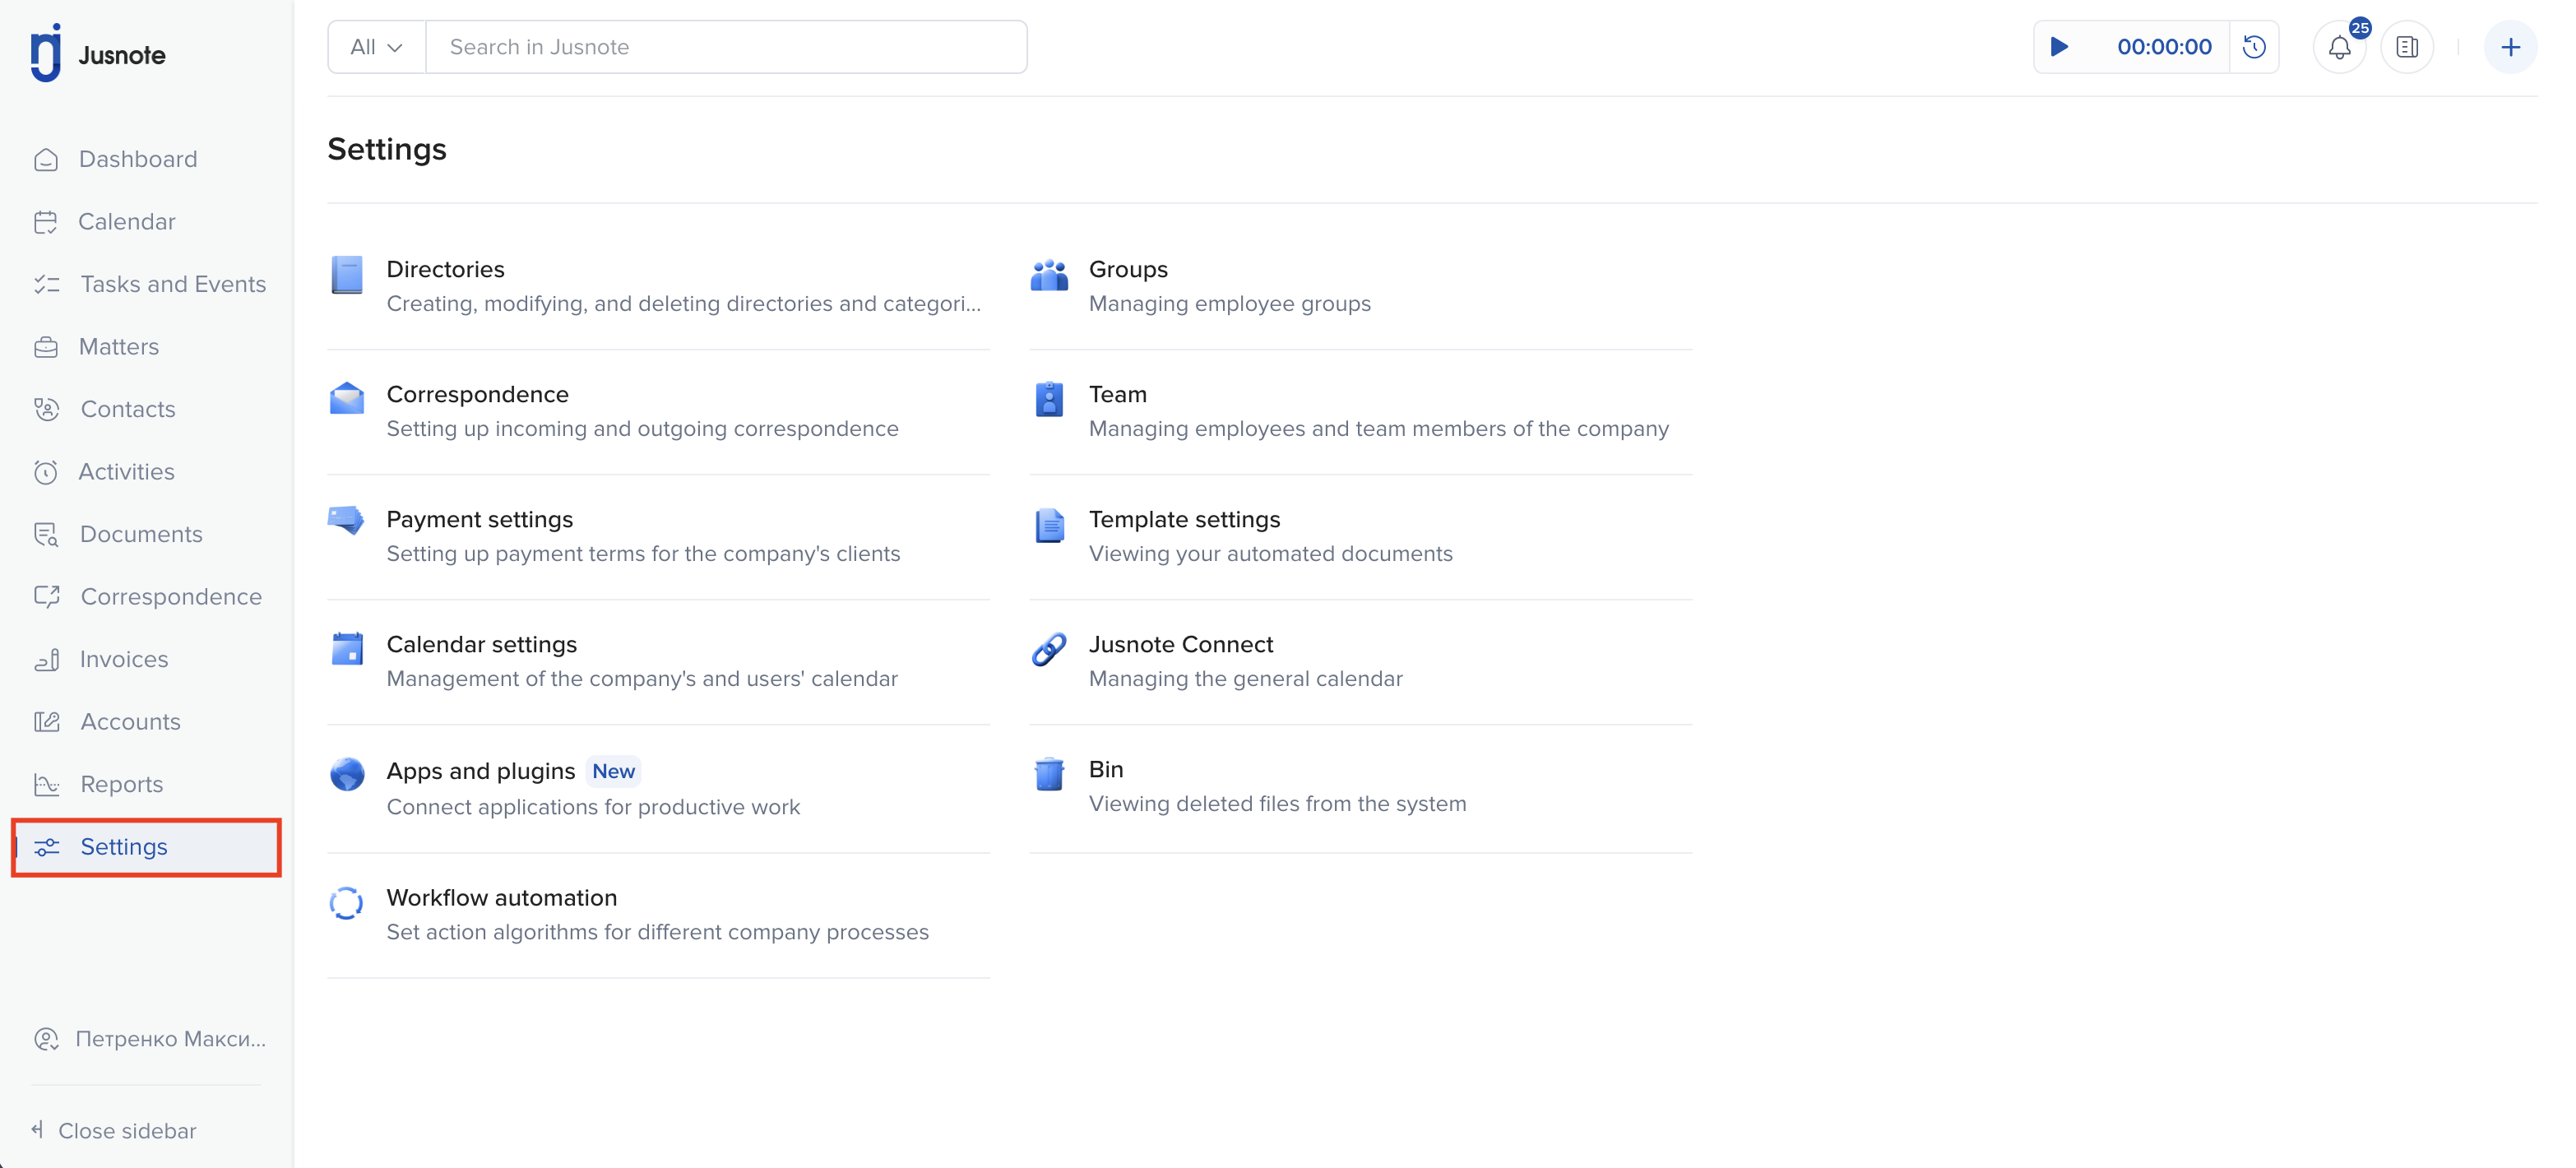Screen dimensions: 2576x1168
Task: Click the Bin trash can icon
Action: [1049, 774]
